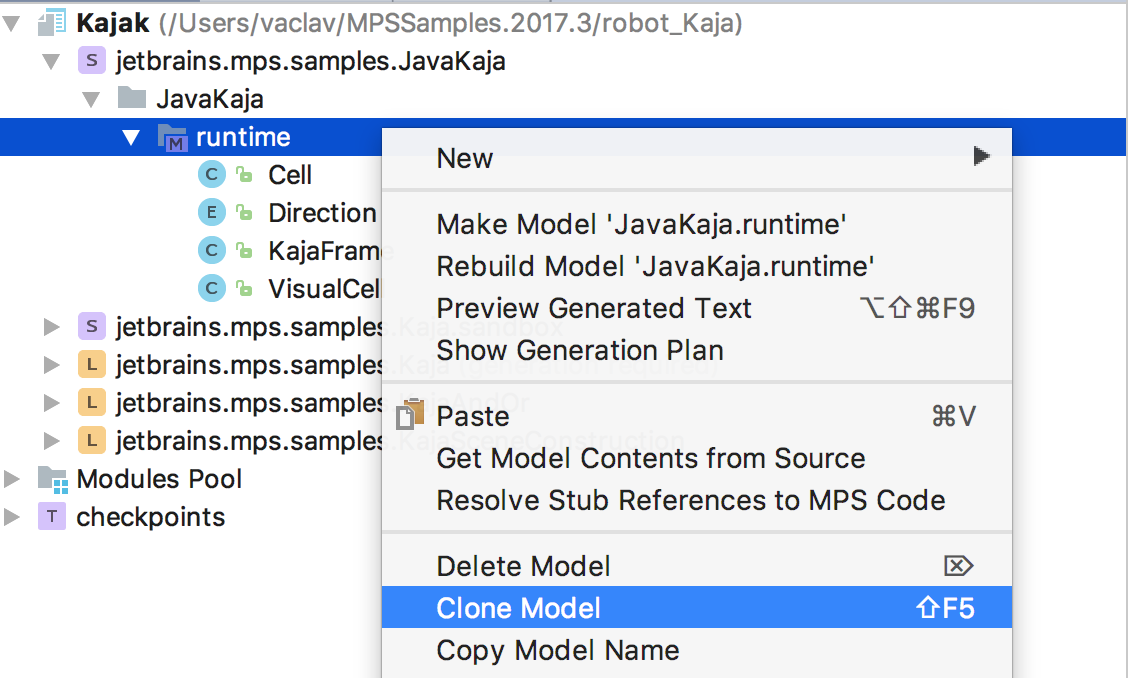The width and height of the screenshot is (1128, 678).
Task: Click the language L icon for KajaAndOr
Action: pos(91,402)
